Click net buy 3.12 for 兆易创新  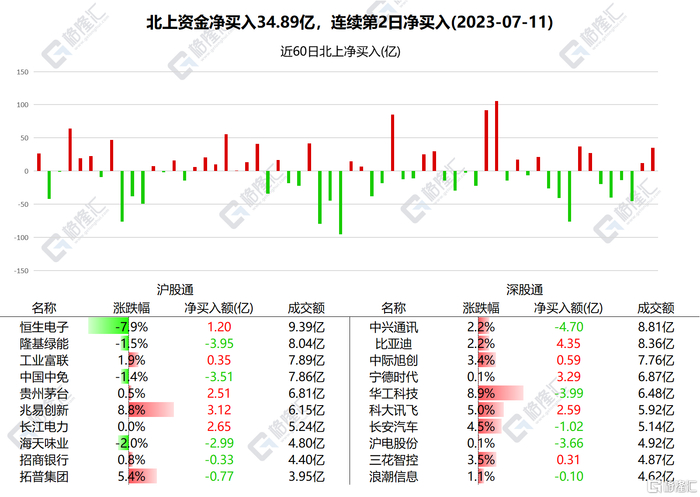pos(219,410)
